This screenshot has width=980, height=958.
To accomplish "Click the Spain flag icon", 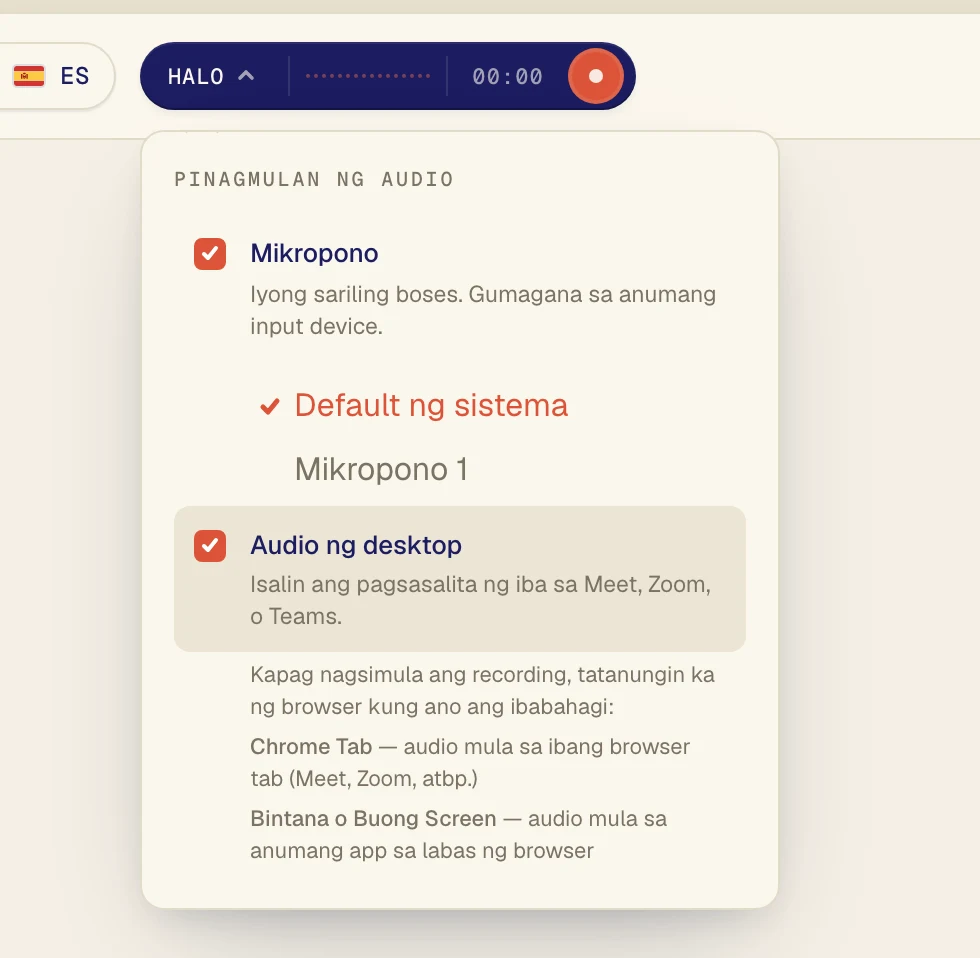I will 29,76.
